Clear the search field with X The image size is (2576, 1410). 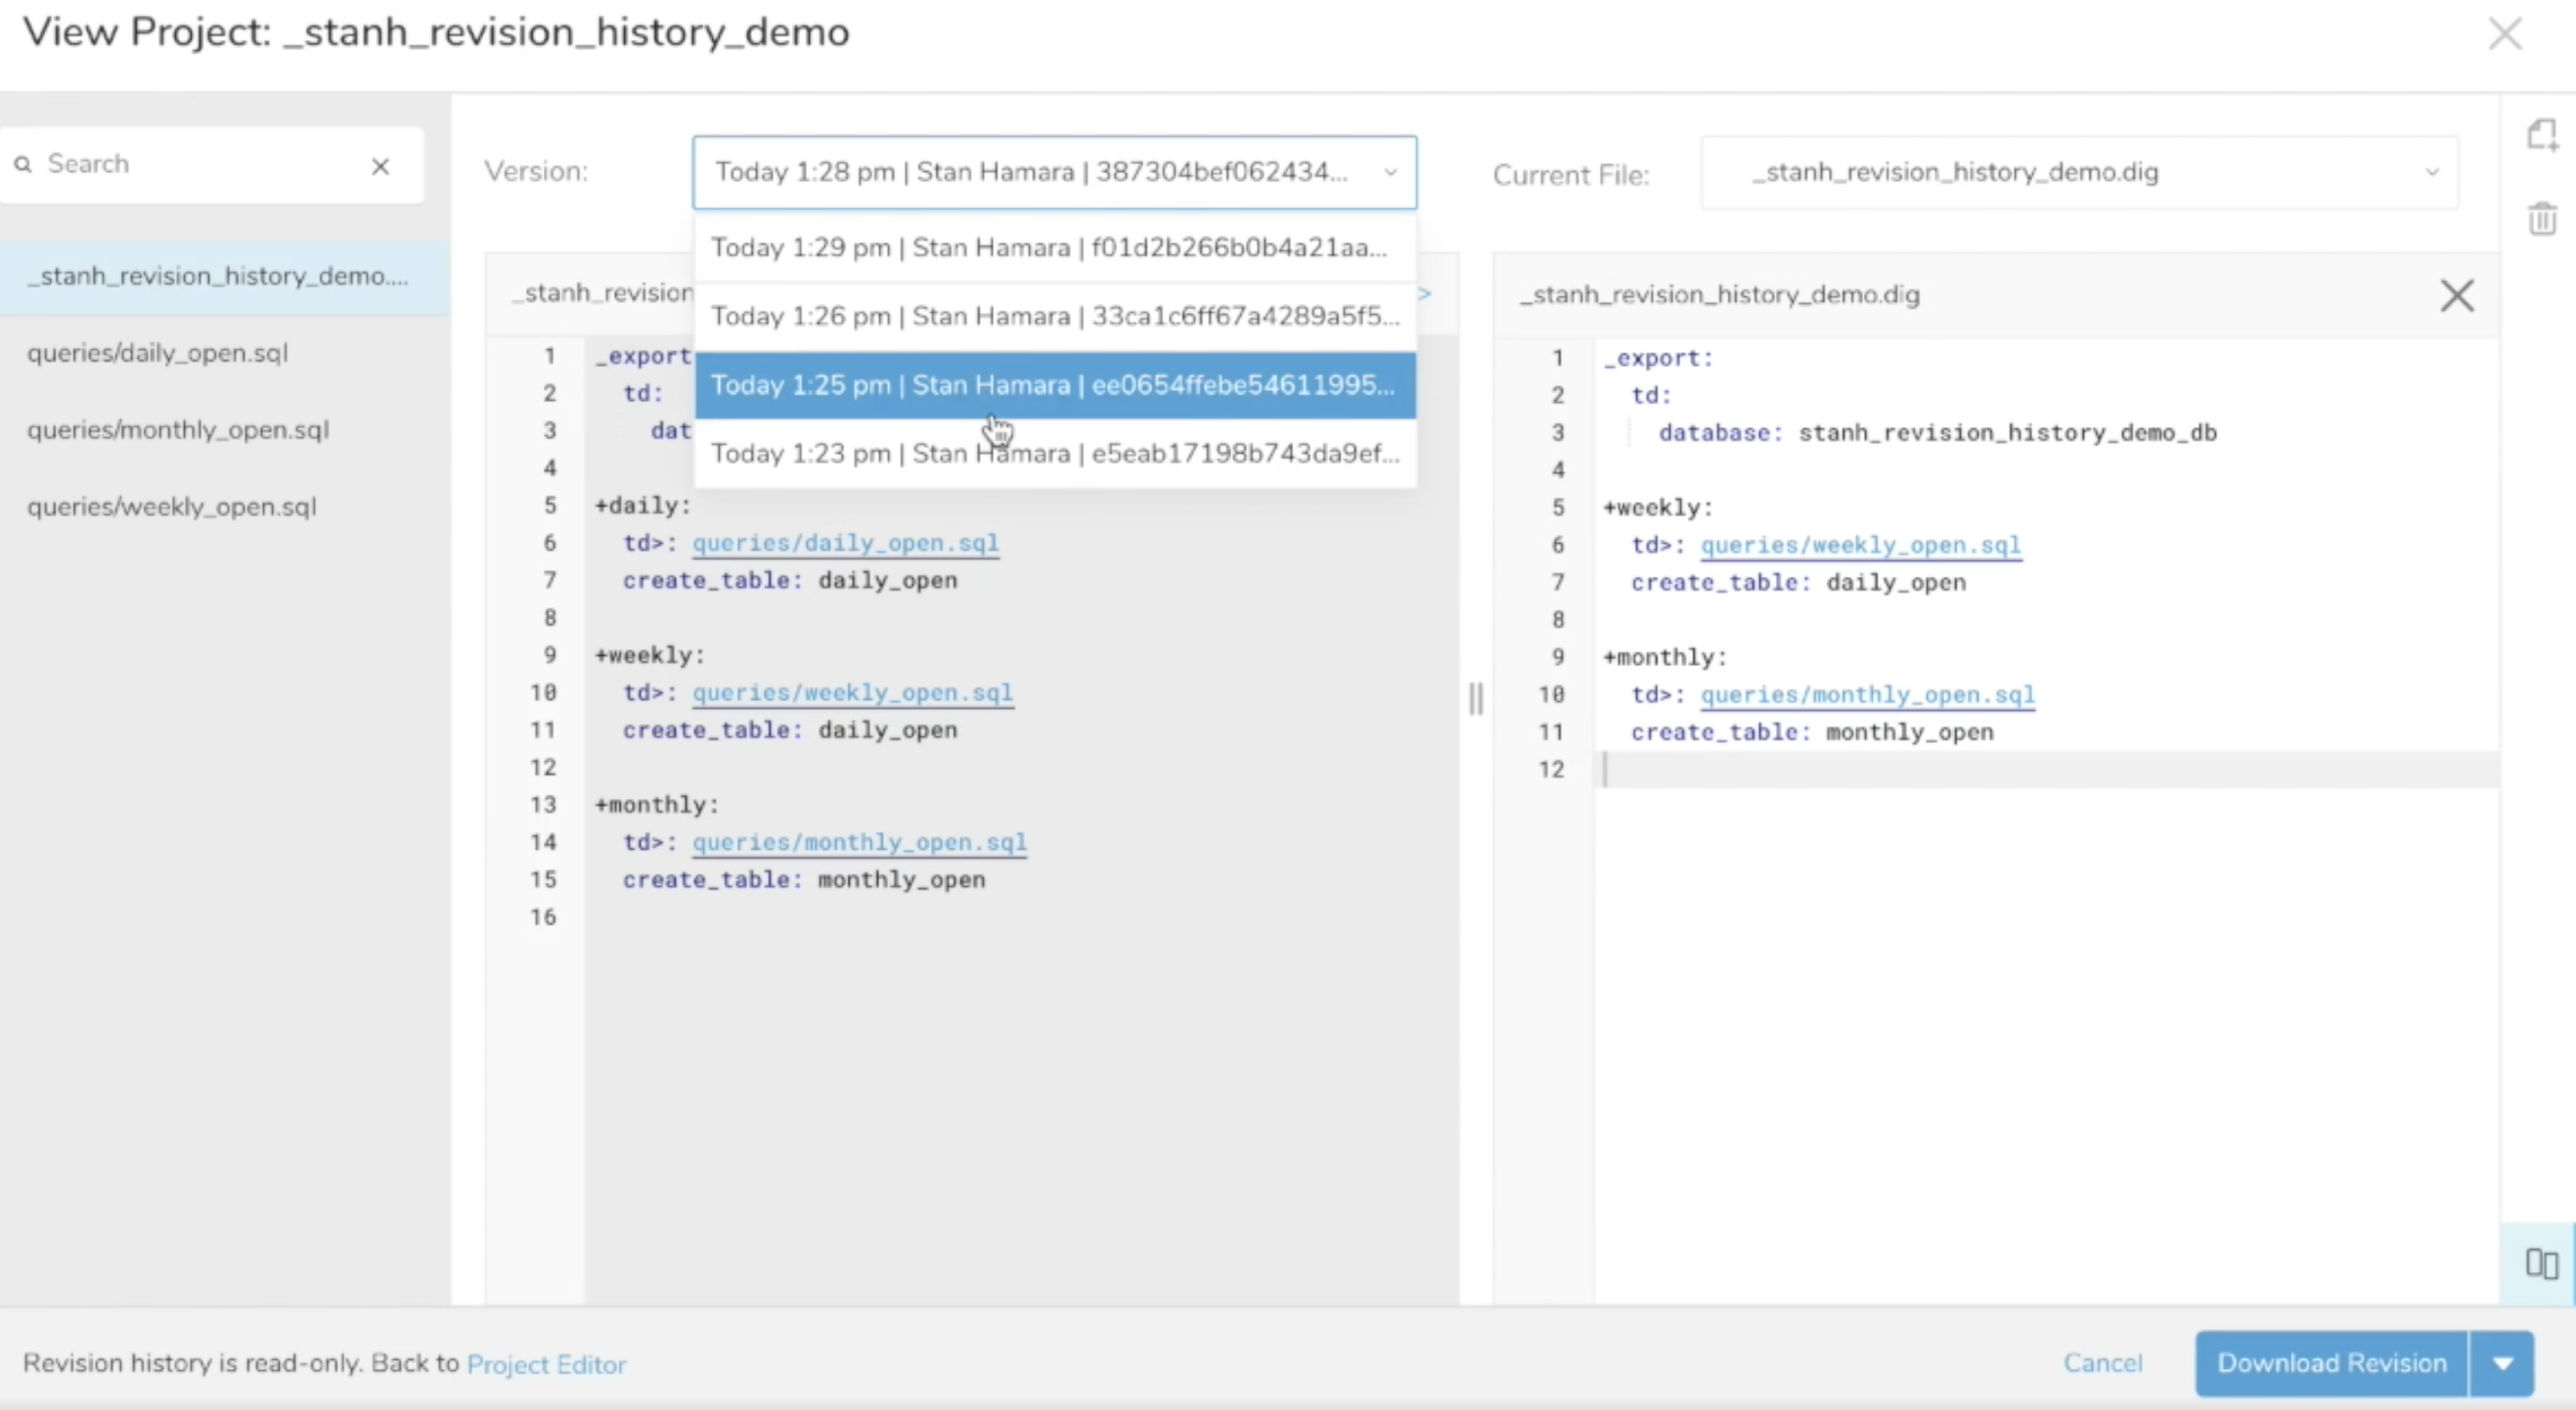click(380, 166)
